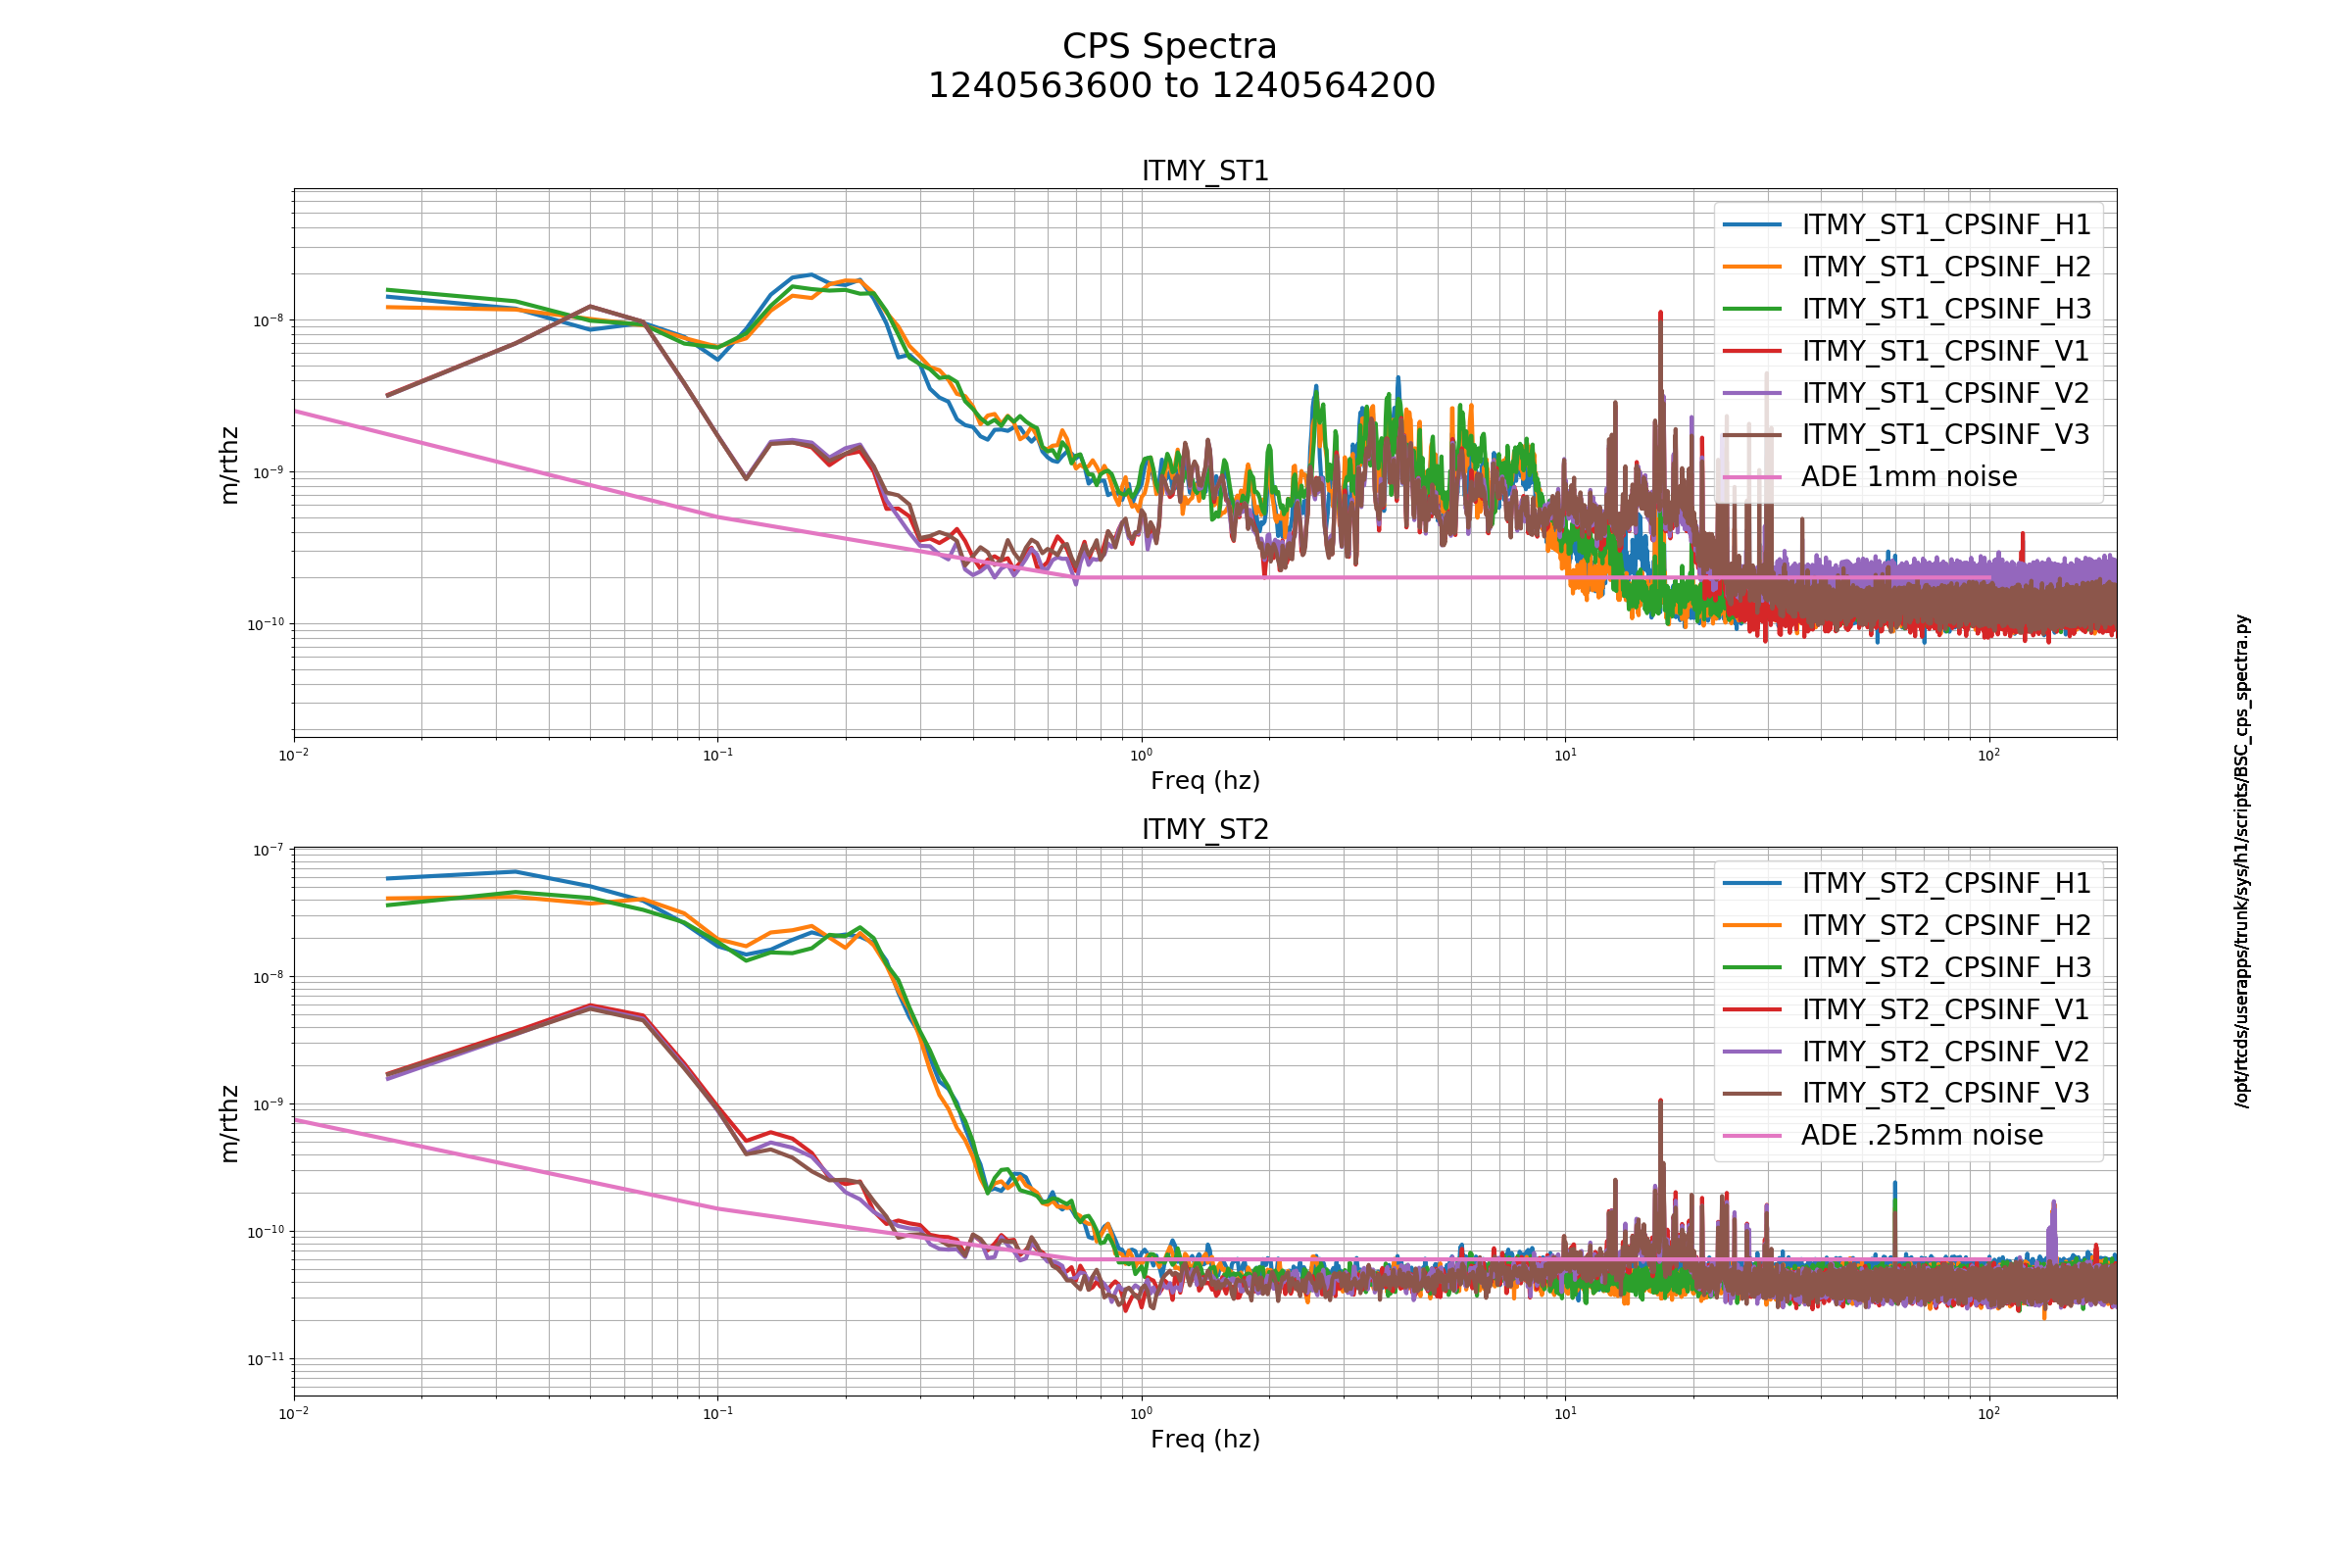
Task: Click the BSC_cps_spectra.py script path text
Action: [2242, 861]
